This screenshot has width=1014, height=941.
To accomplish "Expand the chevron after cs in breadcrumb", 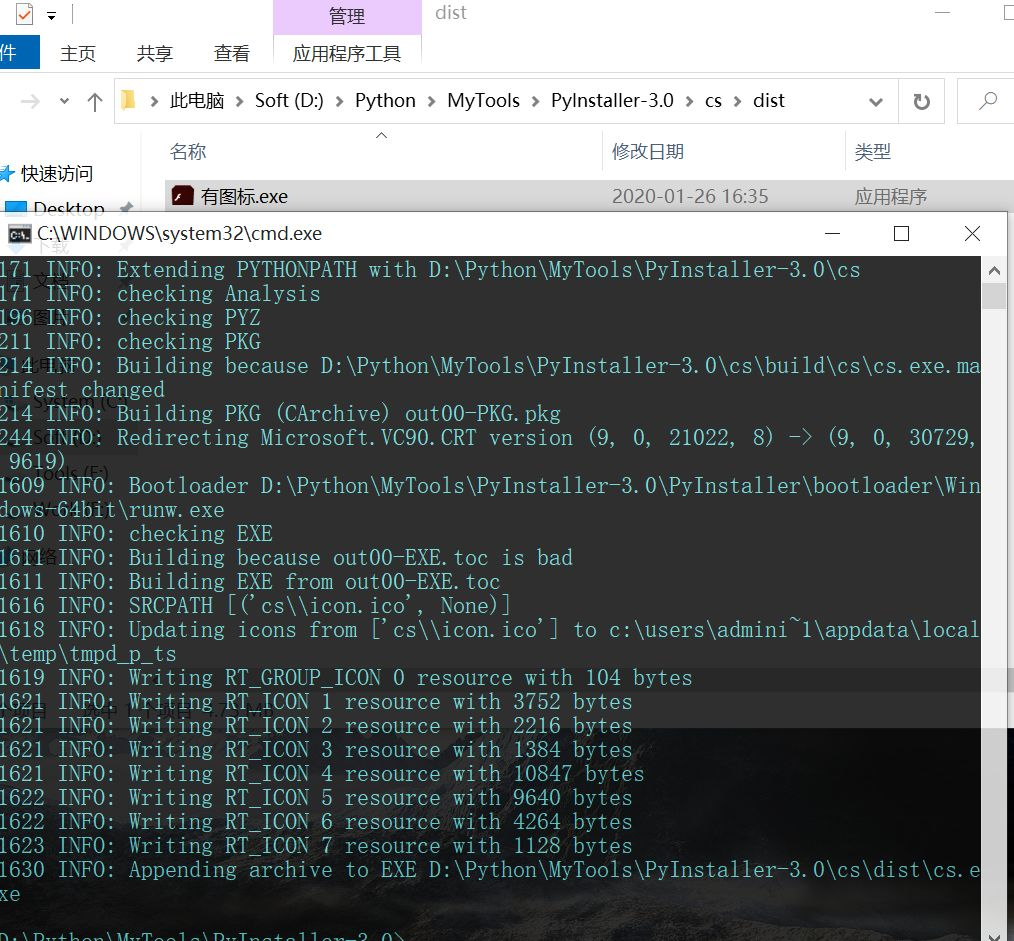I will coord(737,102).
